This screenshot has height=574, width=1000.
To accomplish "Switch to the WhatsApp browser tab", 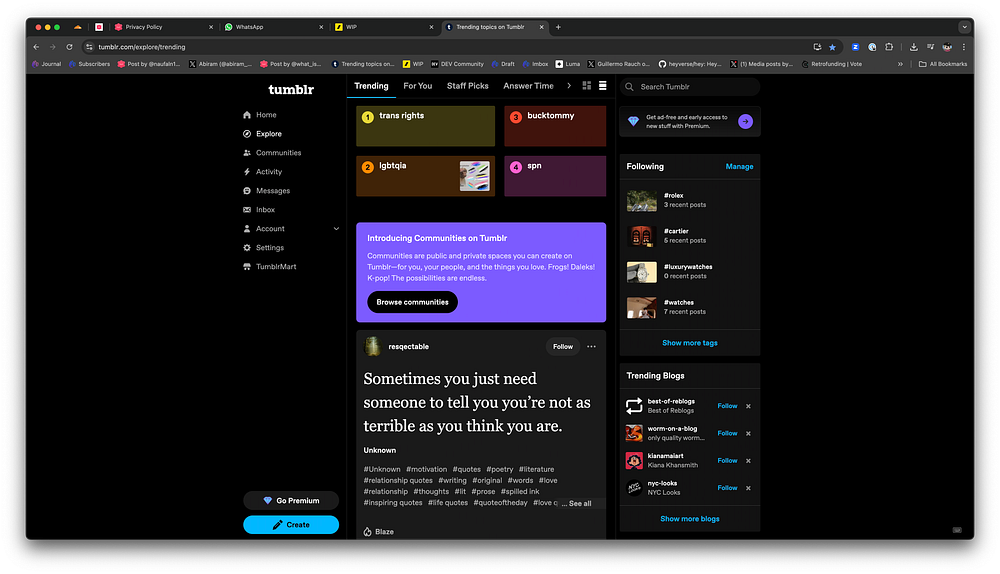I will [274, 27].
